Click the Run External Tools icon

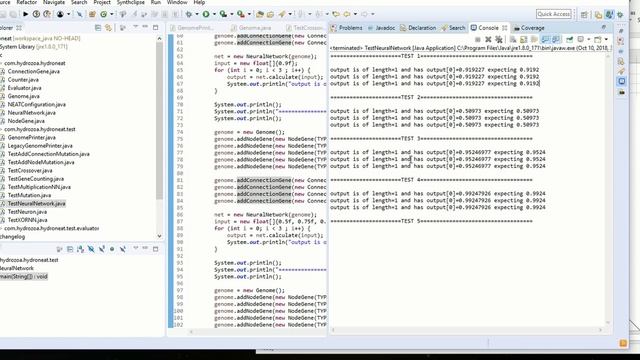click(x=241, y=14)
